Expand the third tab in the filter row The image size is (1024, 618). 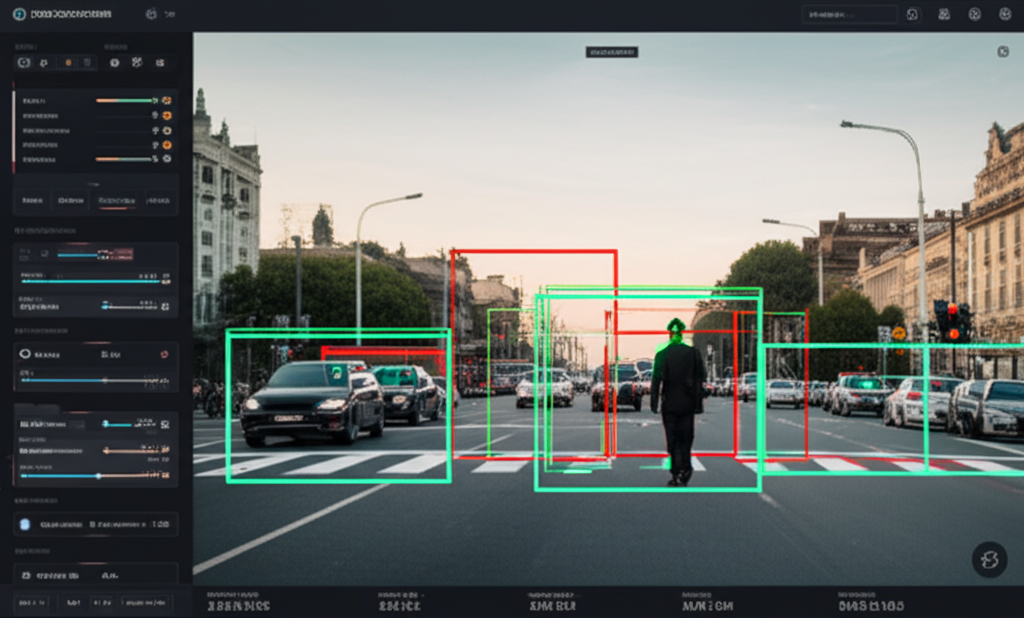(x=118, y=200)
